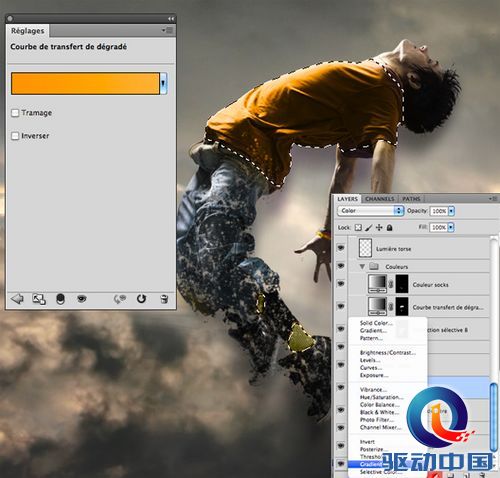The image size is (500, 478).
Task: Click the lock transparent pixels icon
Action: pyautogui.click(x=358, y=228)
